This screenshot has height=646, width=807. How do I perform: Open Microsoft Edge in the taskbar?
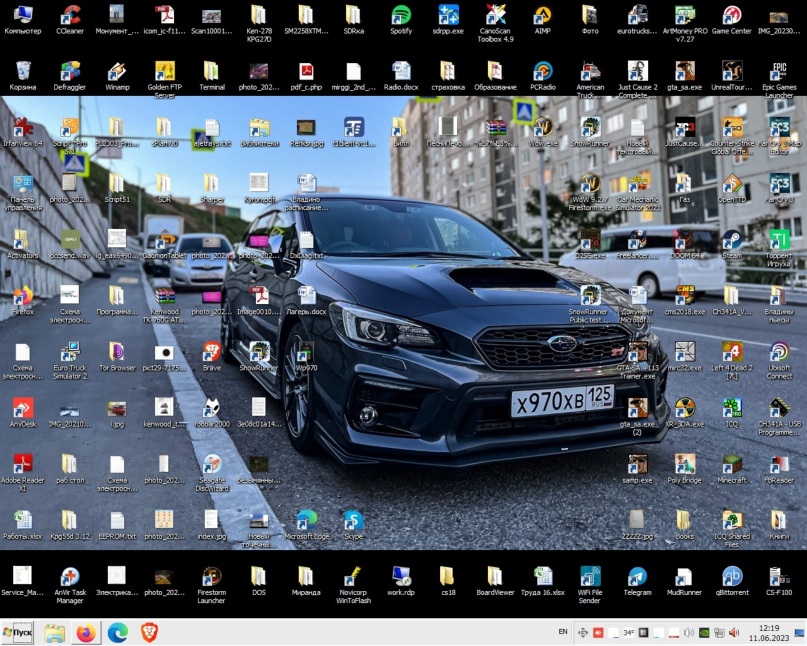(x=117, y=633)
